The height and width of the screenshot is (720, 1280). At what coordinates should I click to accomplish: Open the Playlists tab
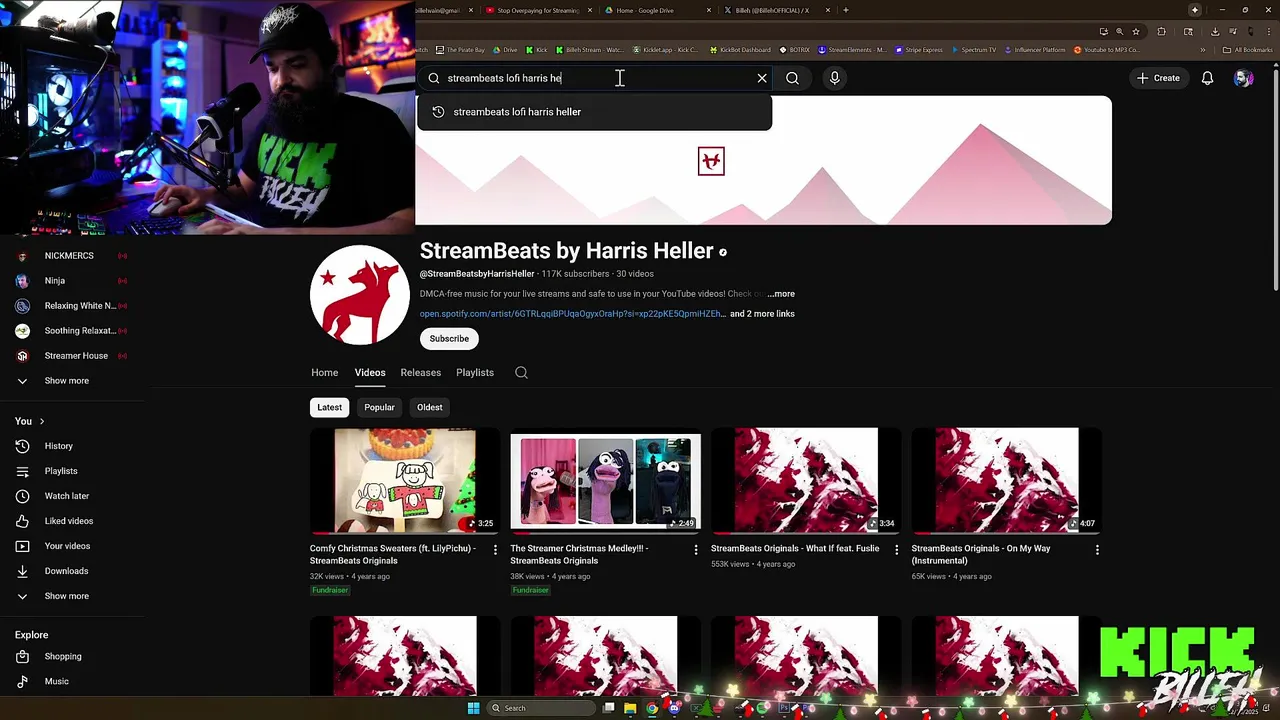pos(475,372)
